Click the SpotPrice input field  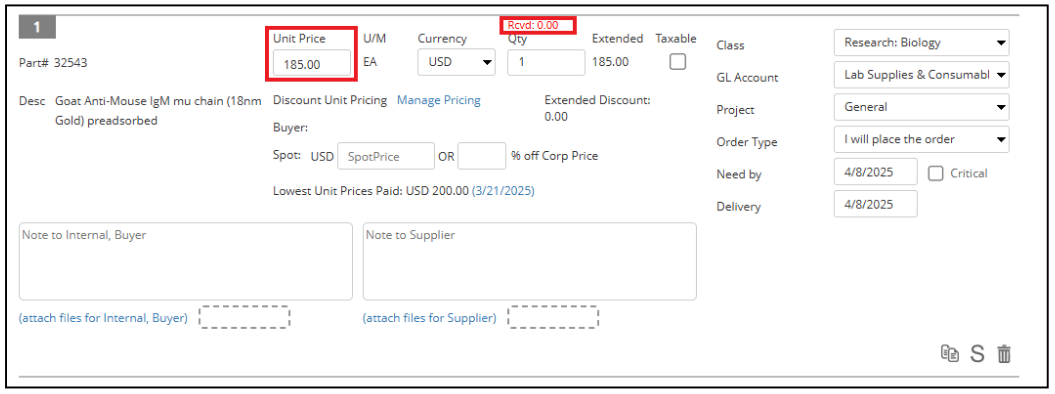pos(386,156)
